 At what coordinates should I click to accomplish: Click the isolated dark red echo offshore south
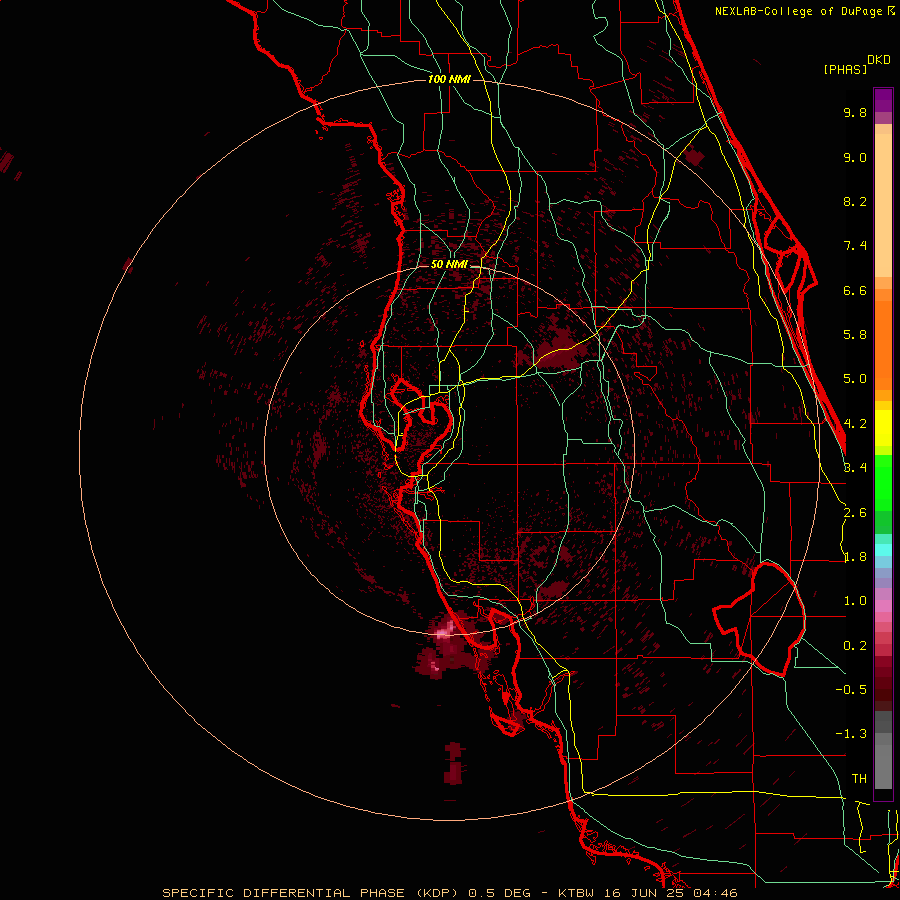(x=453, y=763)
